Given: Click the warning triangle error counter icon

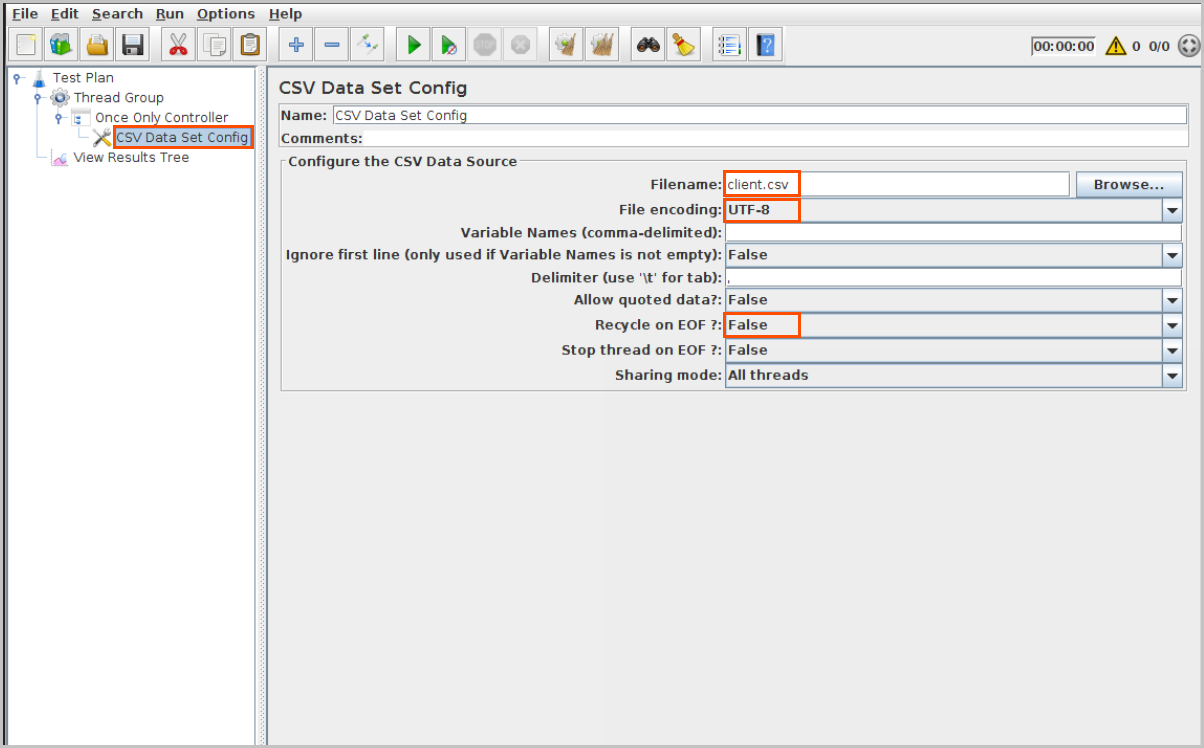Looking at the screenshot, I should [1115, 46].
